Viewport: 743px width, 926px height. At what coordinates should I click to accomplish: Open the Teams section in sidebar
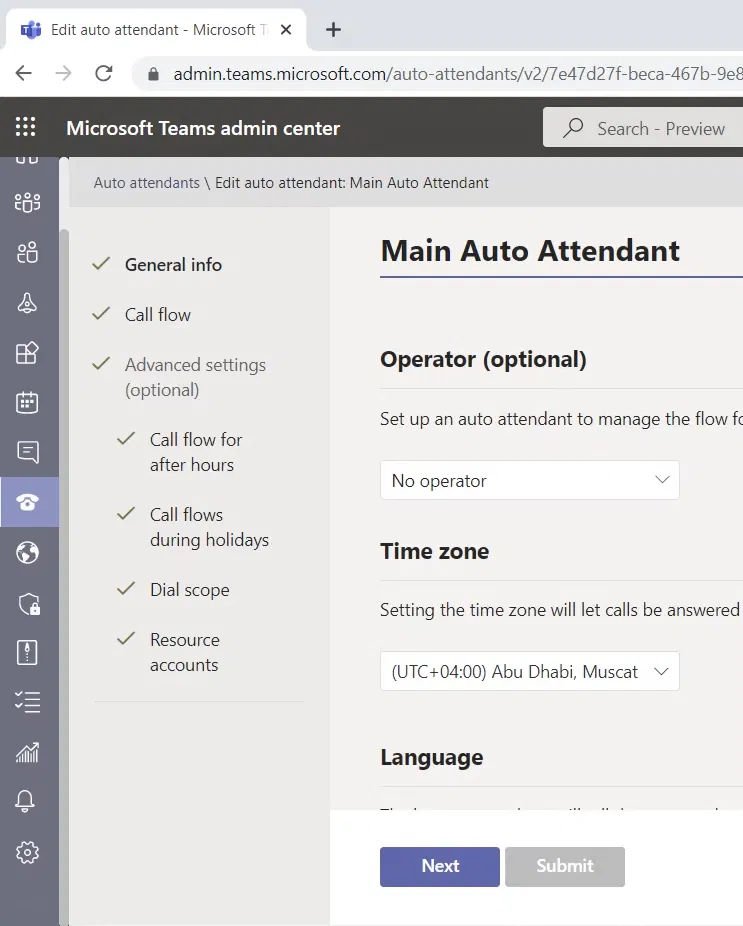(28, 202)
